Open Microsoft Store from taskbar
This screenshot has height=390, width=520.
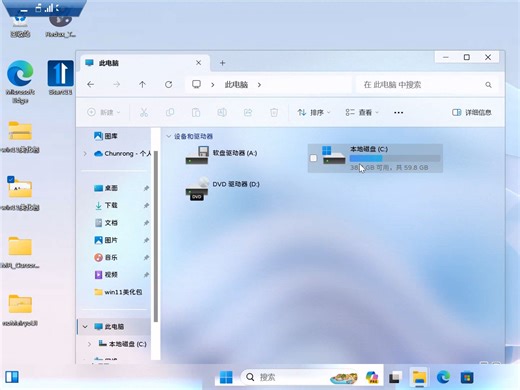(467, 377)
